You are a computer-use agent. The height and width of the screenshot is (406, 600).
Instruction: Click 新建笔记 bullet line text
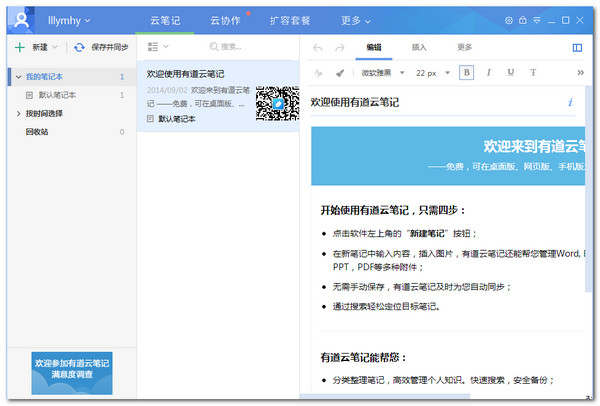click(x=404, y=234)
